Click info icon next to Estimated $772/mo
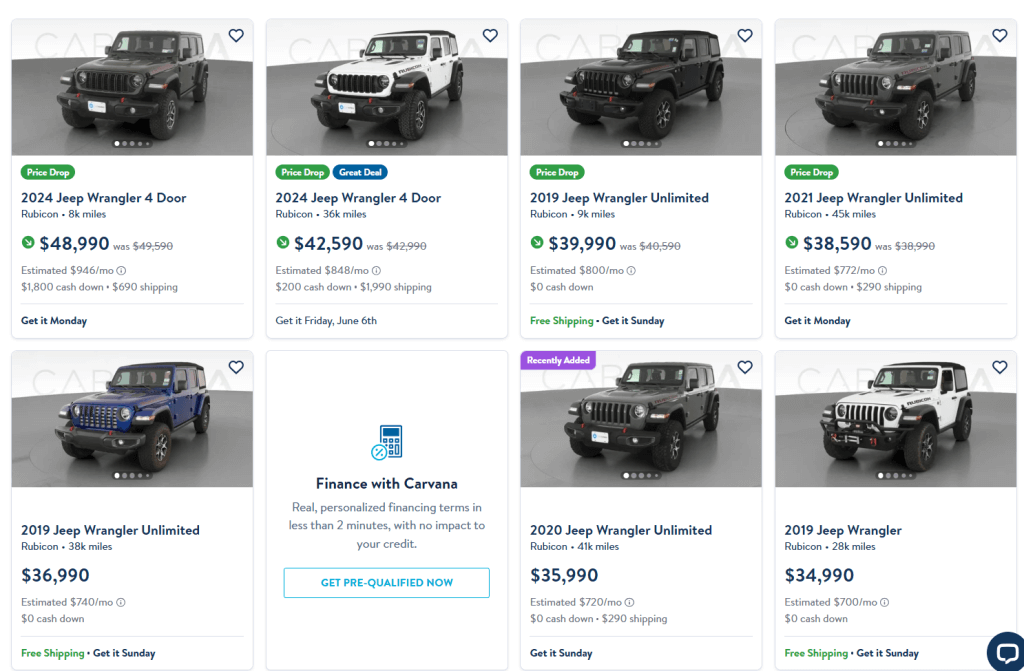This screenshot has height=671, width=1024. 882,270
